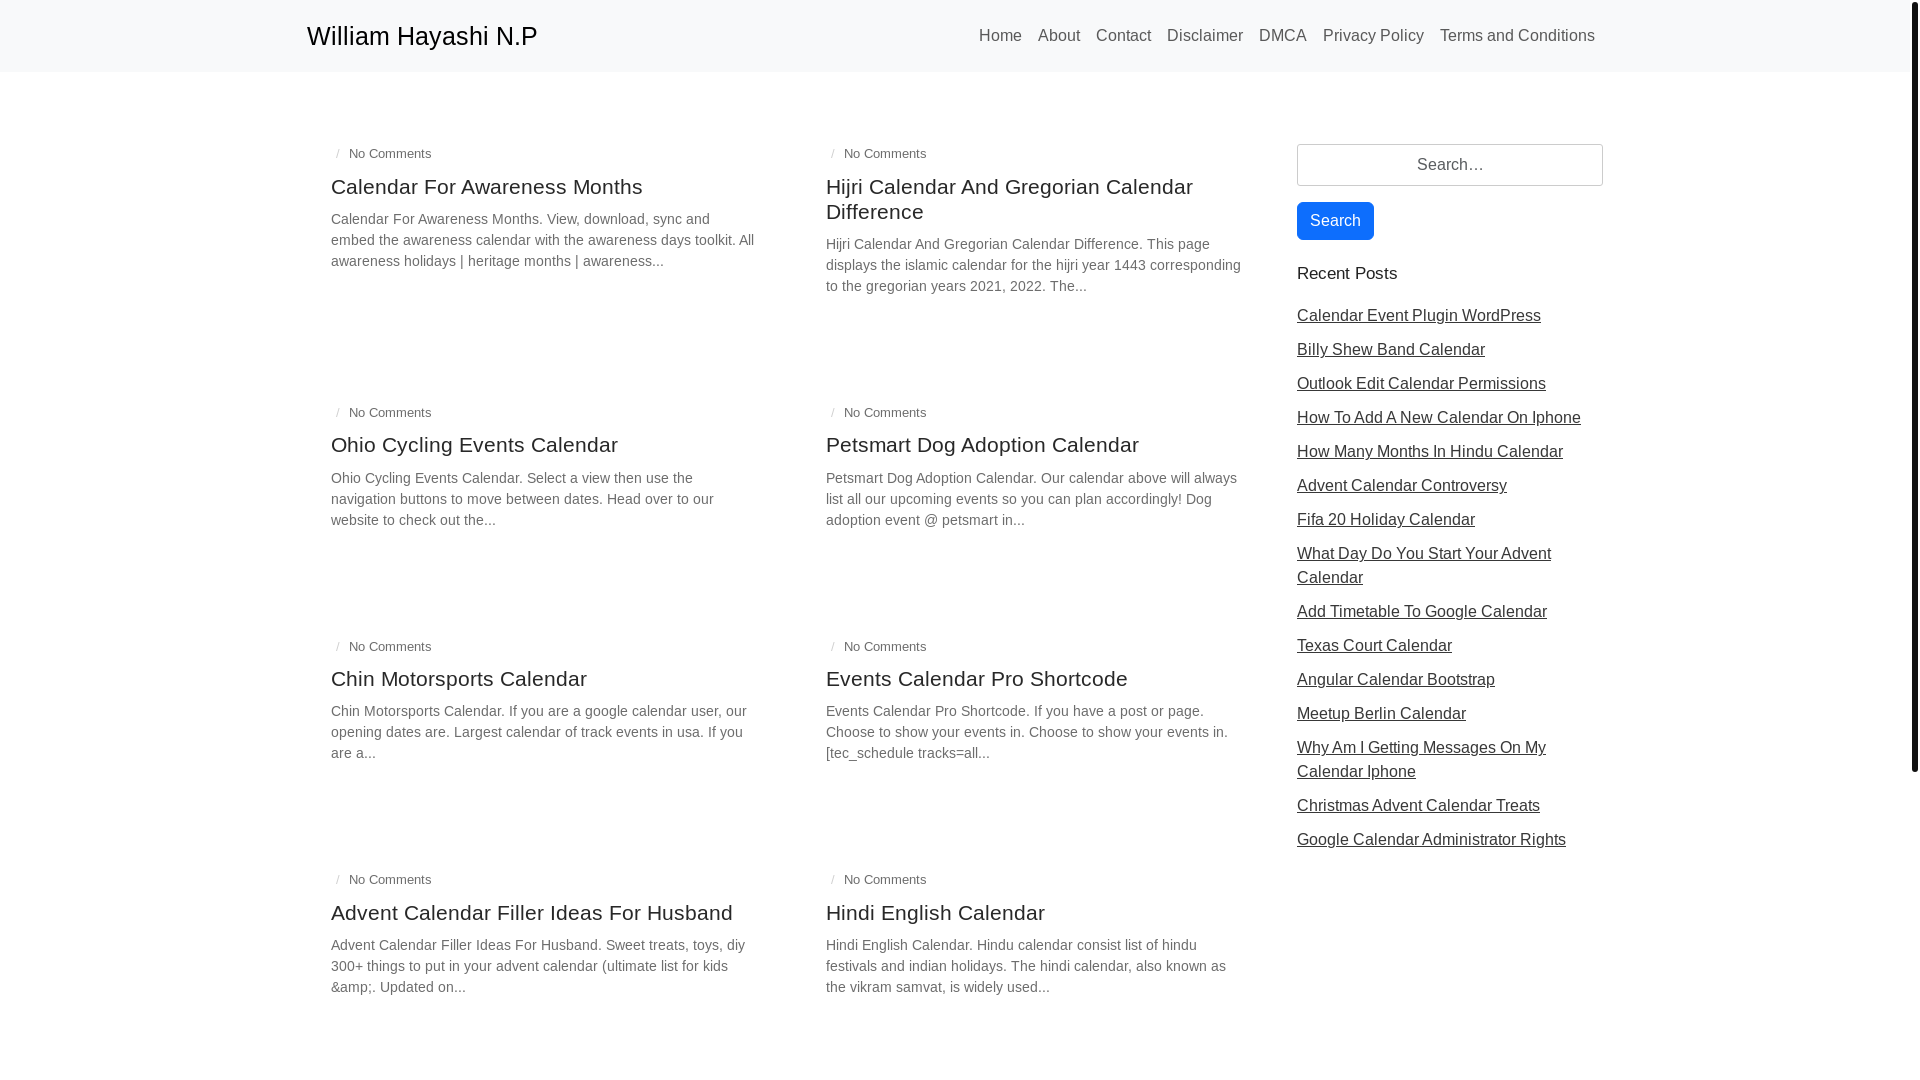Click No Comments above Hindi English Calendar

[885, 880]
